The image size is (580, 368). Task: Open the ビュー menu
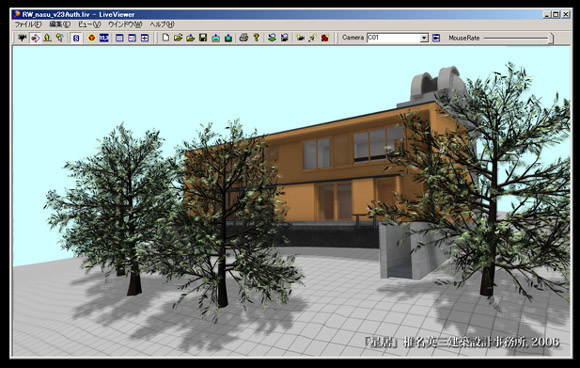coord(89,24)
